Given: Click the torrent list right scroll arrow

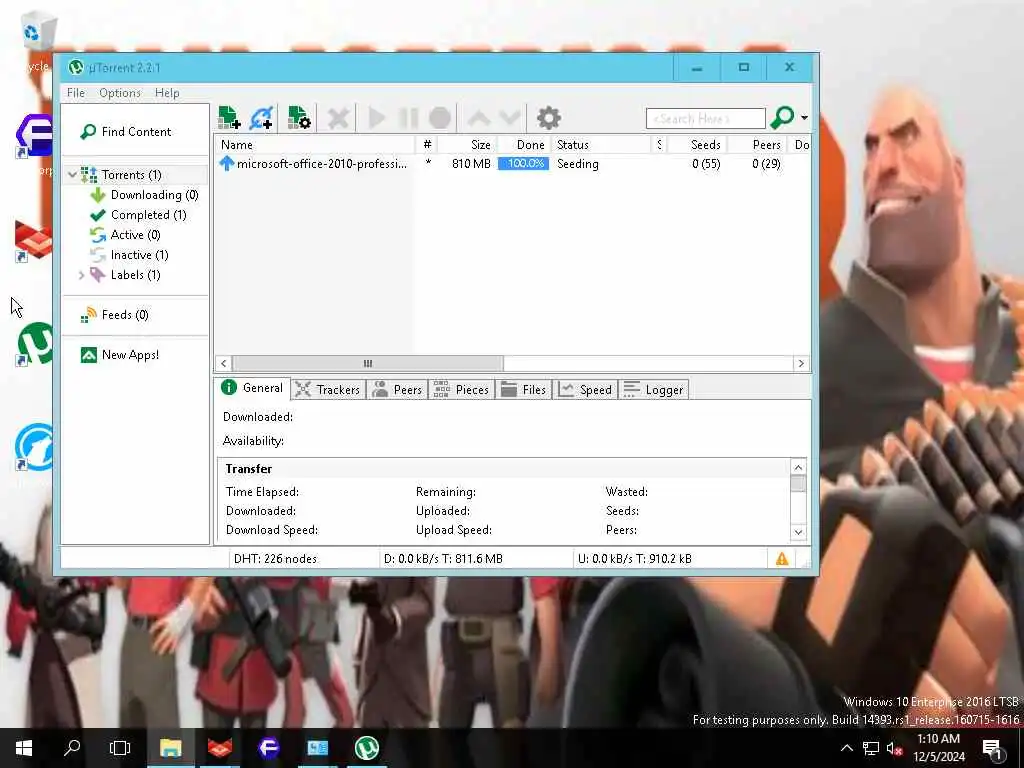Looking at the screenshot, I should click(801, 363).
